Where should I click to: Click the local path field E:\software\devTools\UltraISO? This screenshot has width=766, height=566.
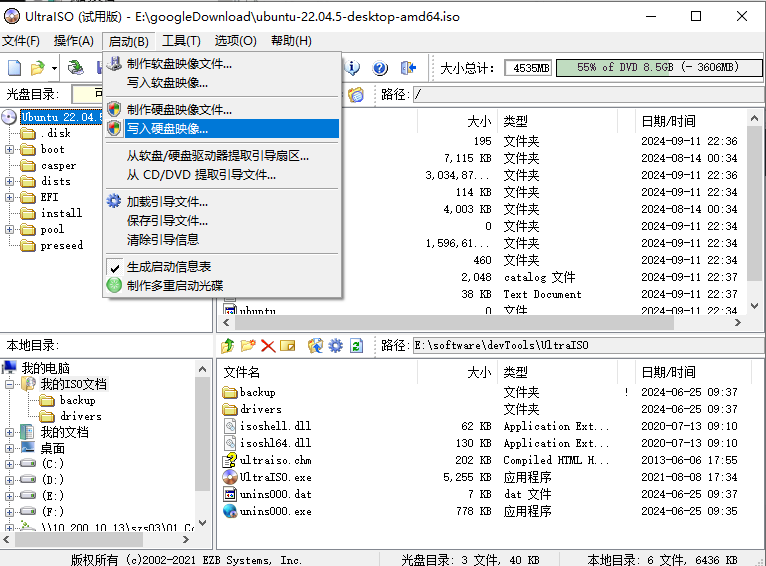[588, 345]
